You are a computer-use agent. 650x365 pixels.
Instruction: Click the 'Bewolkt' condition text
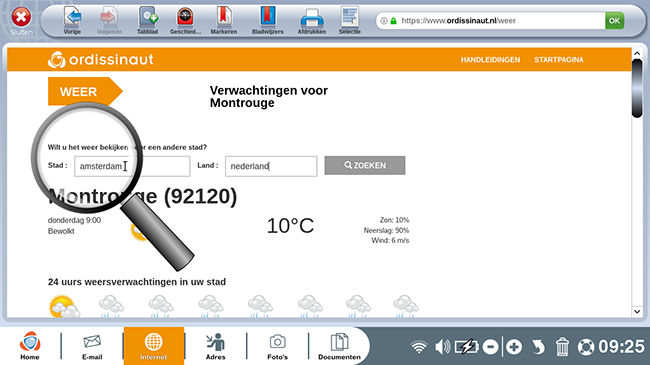(x=61, y=231)
